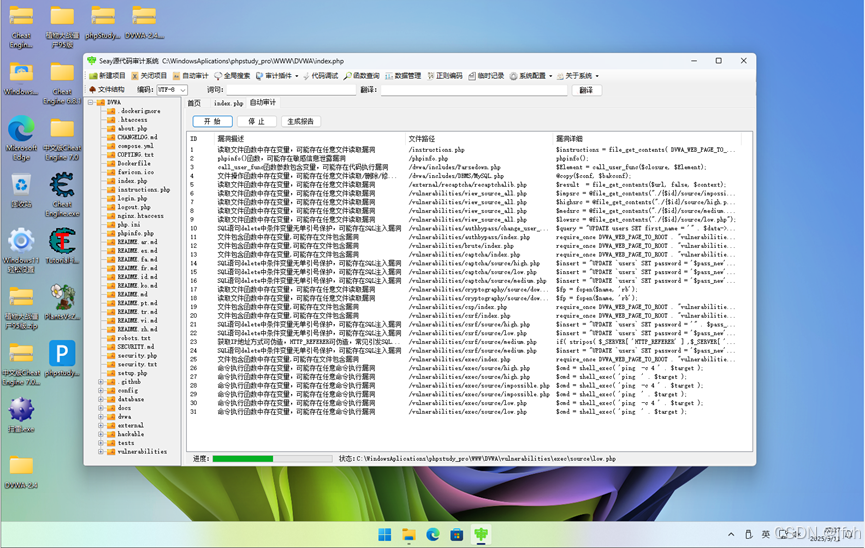The image size is (865, 548).
Task: Select Cheat Engine.exe desktop icon
Action: (x=62, y=194)
